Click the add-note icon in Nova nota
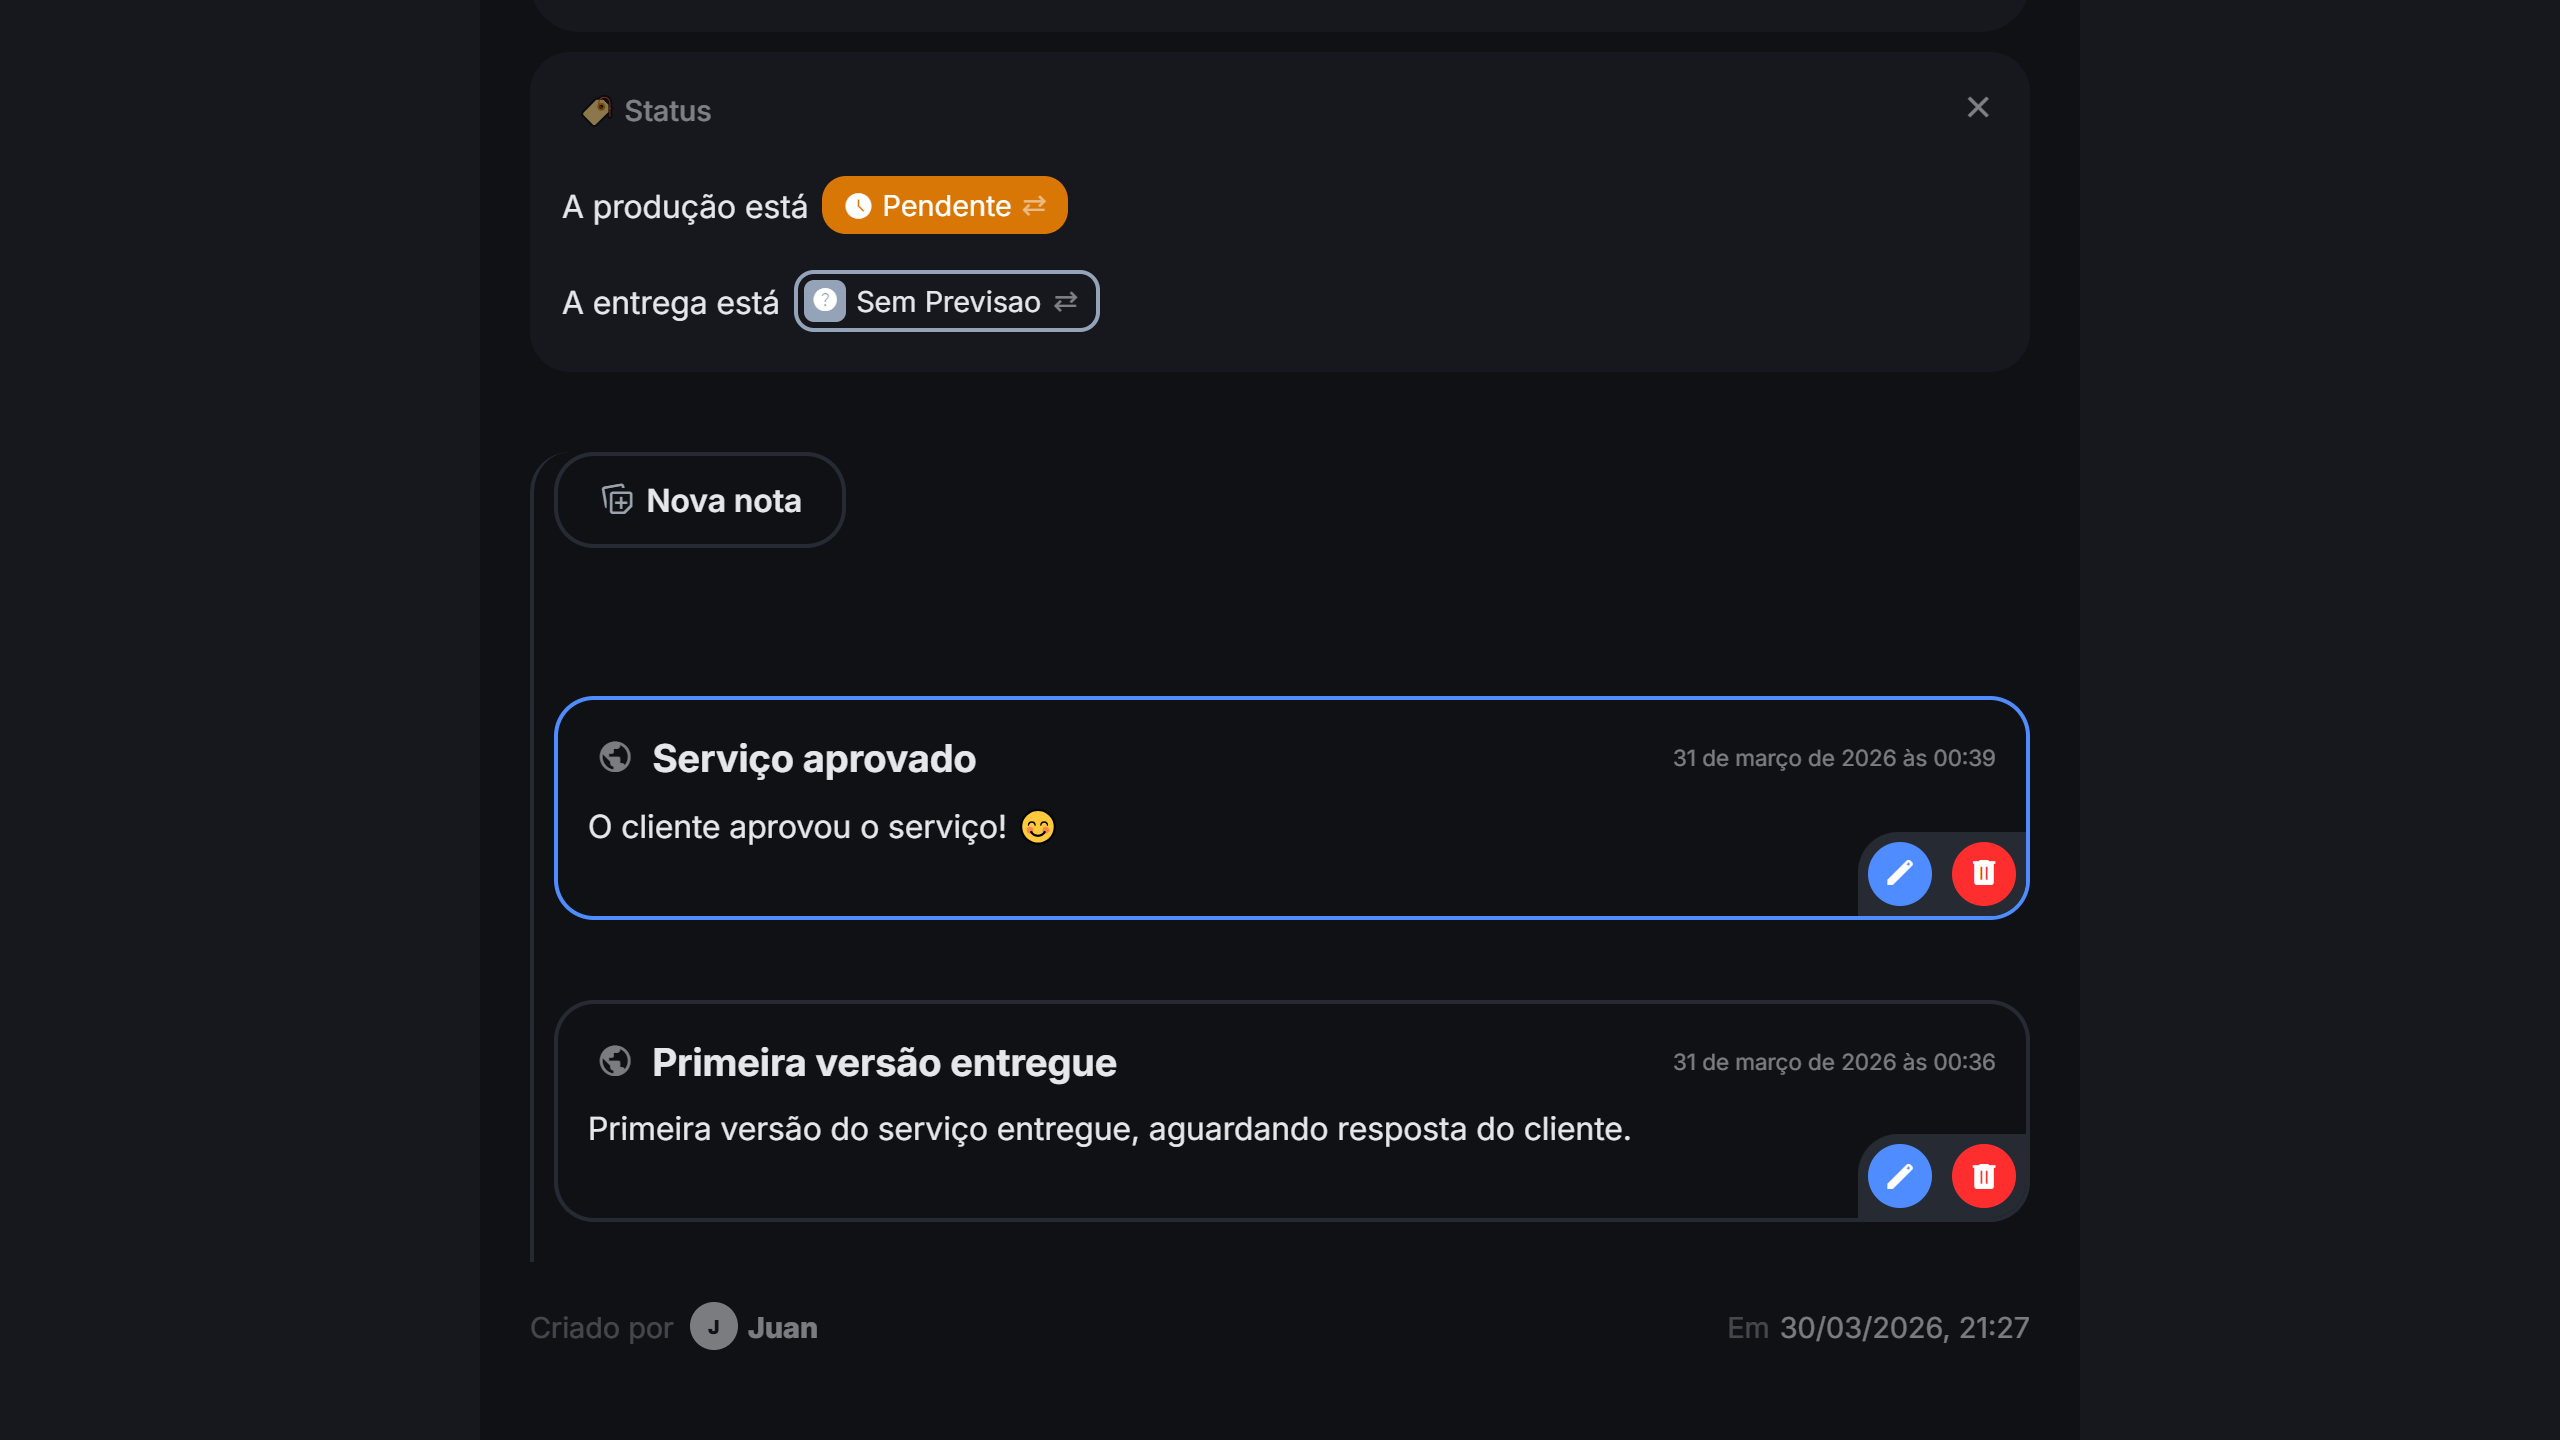This screenshot has height=1440, width=2560. [x=617, y=499]
